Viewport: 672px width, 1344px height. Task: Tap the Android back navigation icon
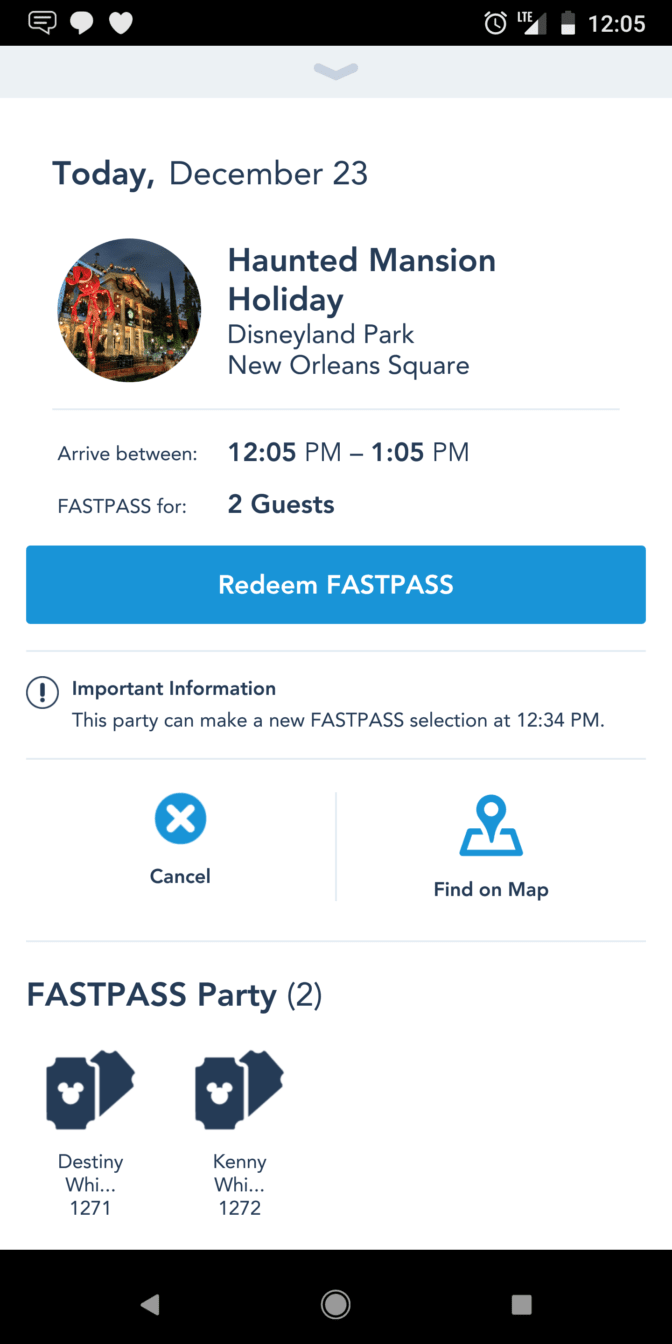150,1304
